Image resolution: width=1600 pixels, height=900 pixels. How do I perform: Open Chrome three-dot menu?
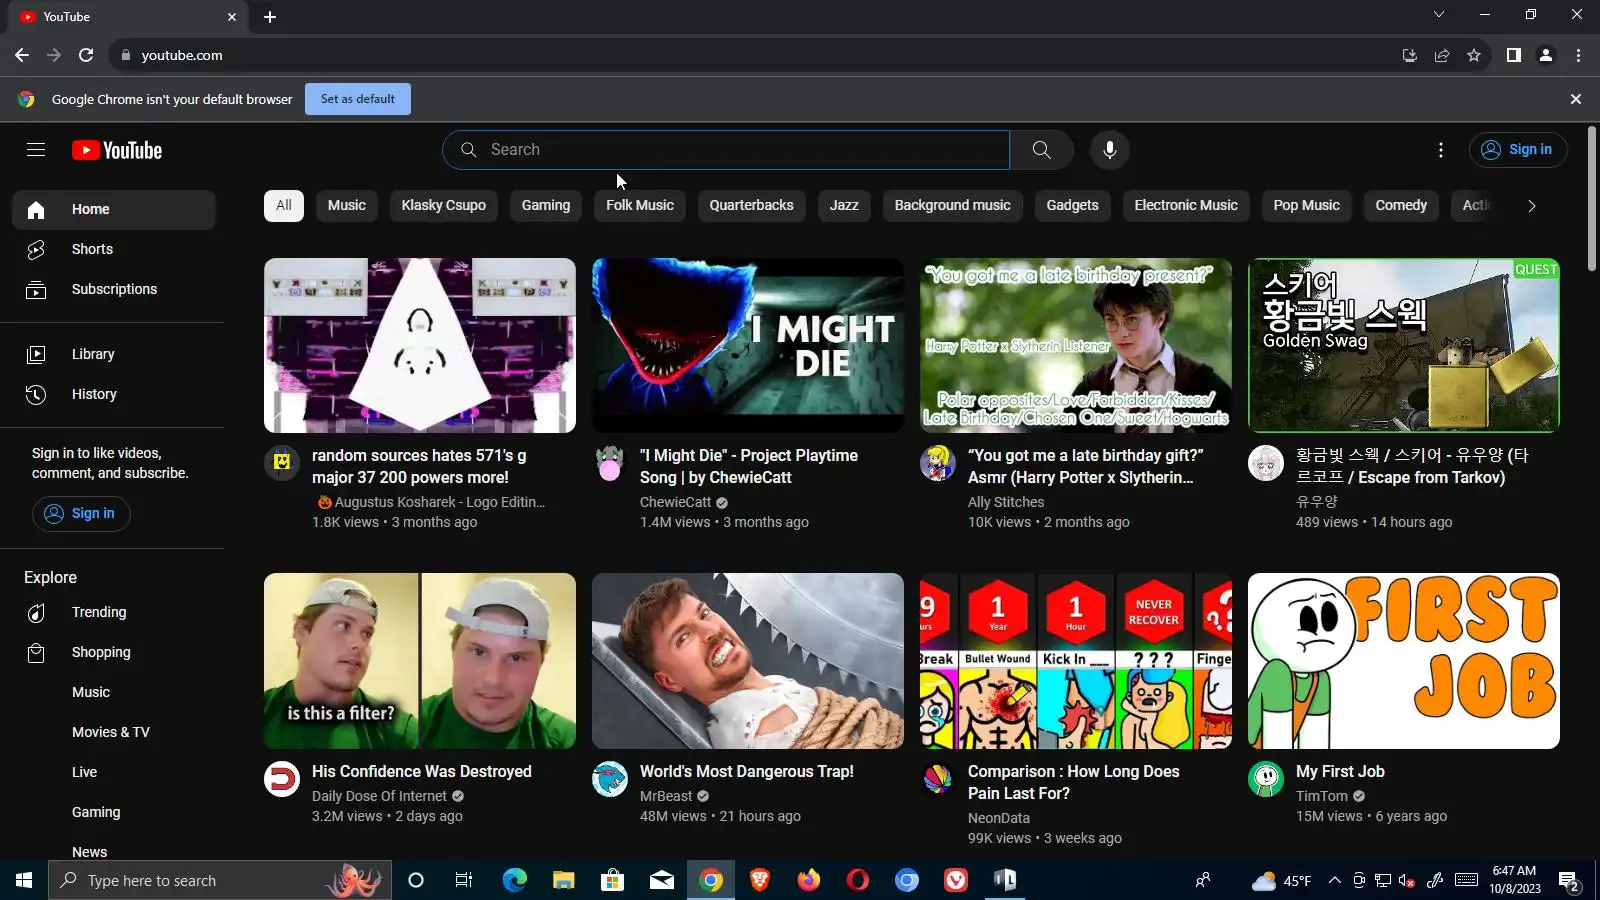[1578, 56]
